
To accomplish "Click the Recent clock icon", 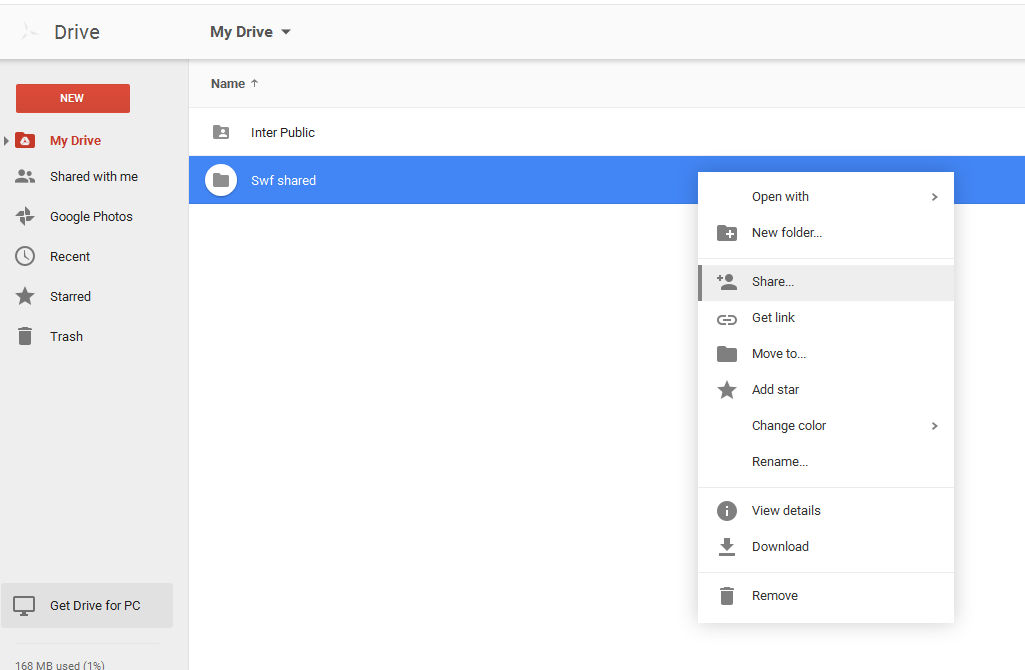I will (x=25, y=256).
